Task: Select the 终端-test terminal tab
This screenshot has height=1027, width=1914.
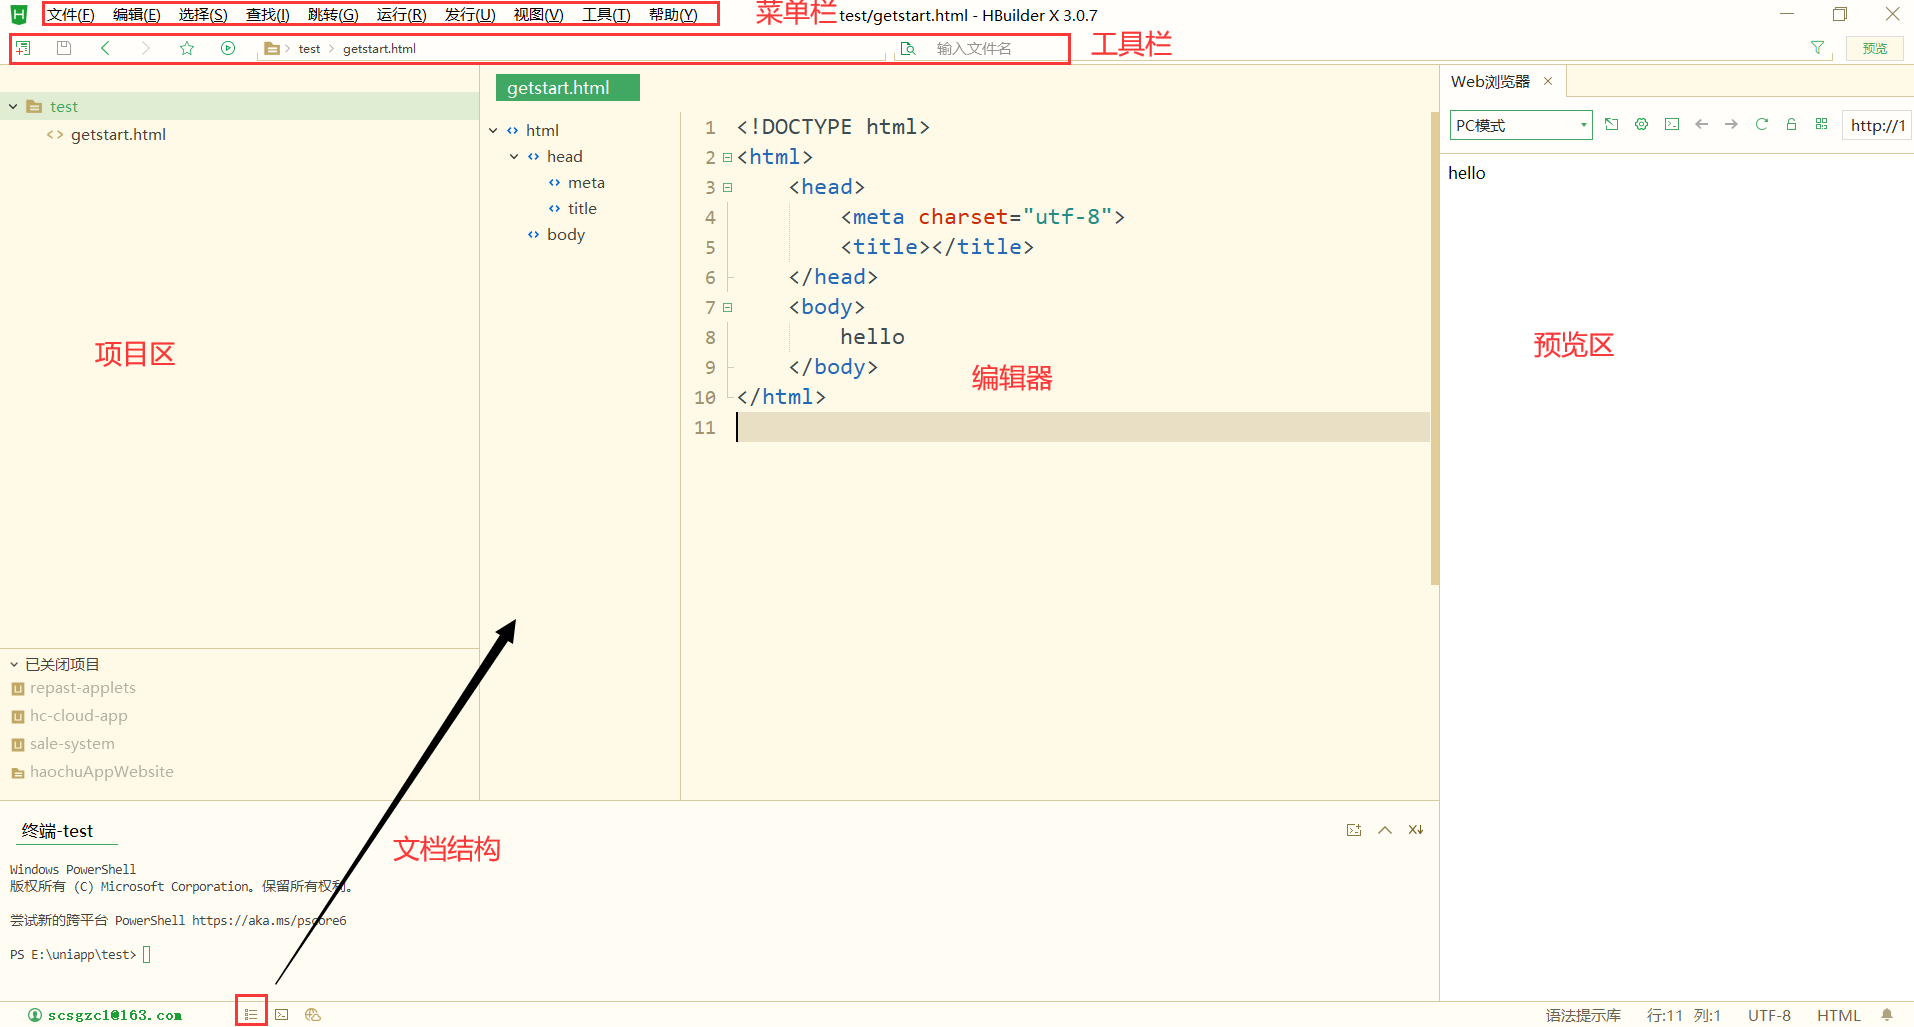Action: coord(58,831)
